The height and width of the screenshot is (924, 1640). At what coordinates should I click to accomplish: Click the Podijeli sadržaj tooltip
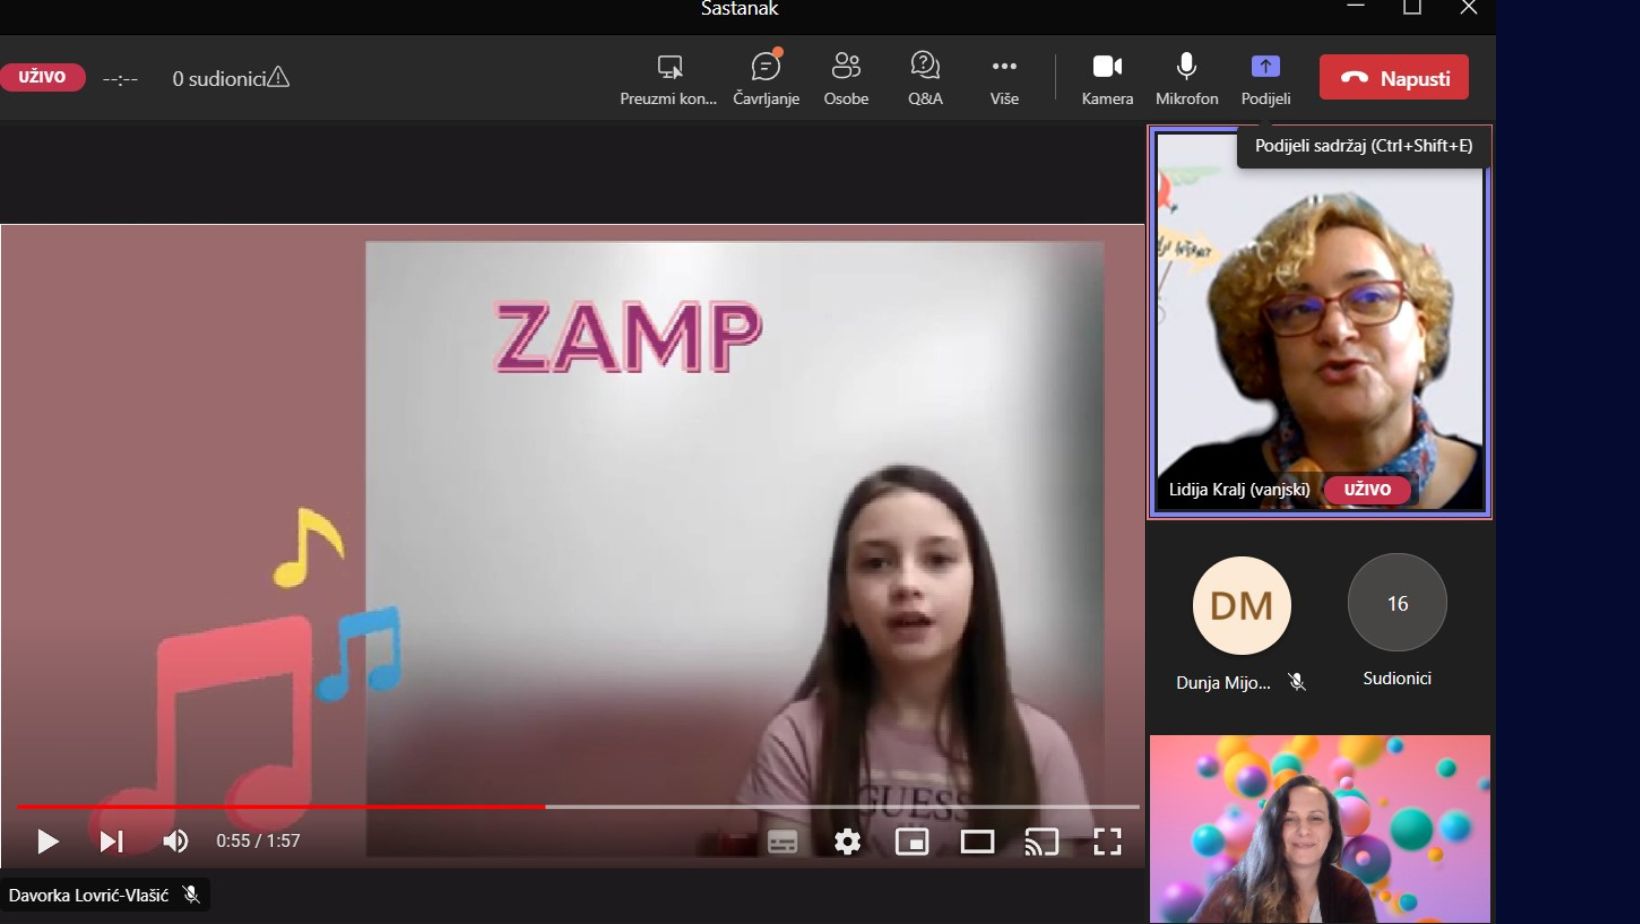[x=1364, y=146]
